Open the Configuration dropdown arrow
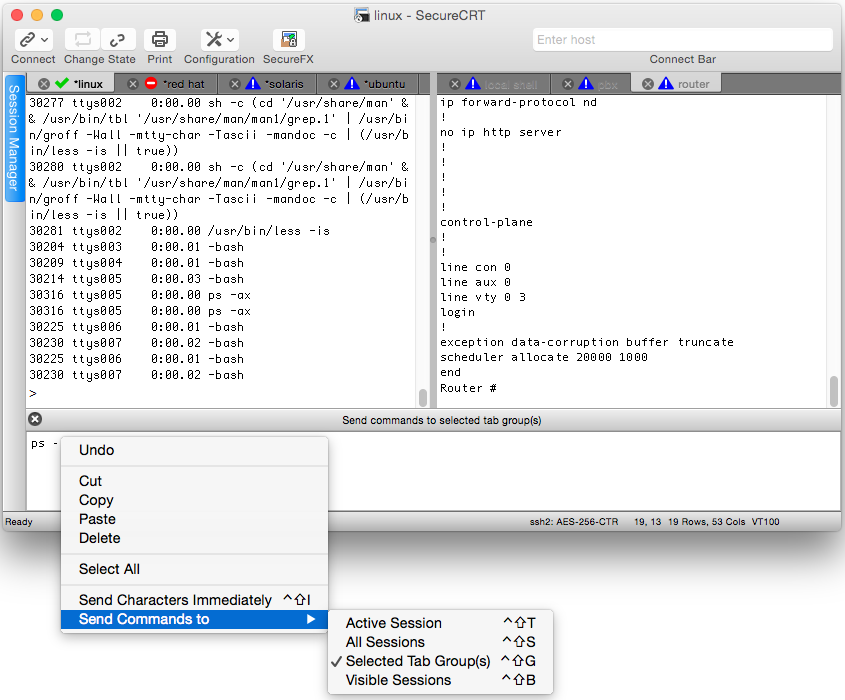This screenshot has height=700, width=845. click(x=232, y=40)
